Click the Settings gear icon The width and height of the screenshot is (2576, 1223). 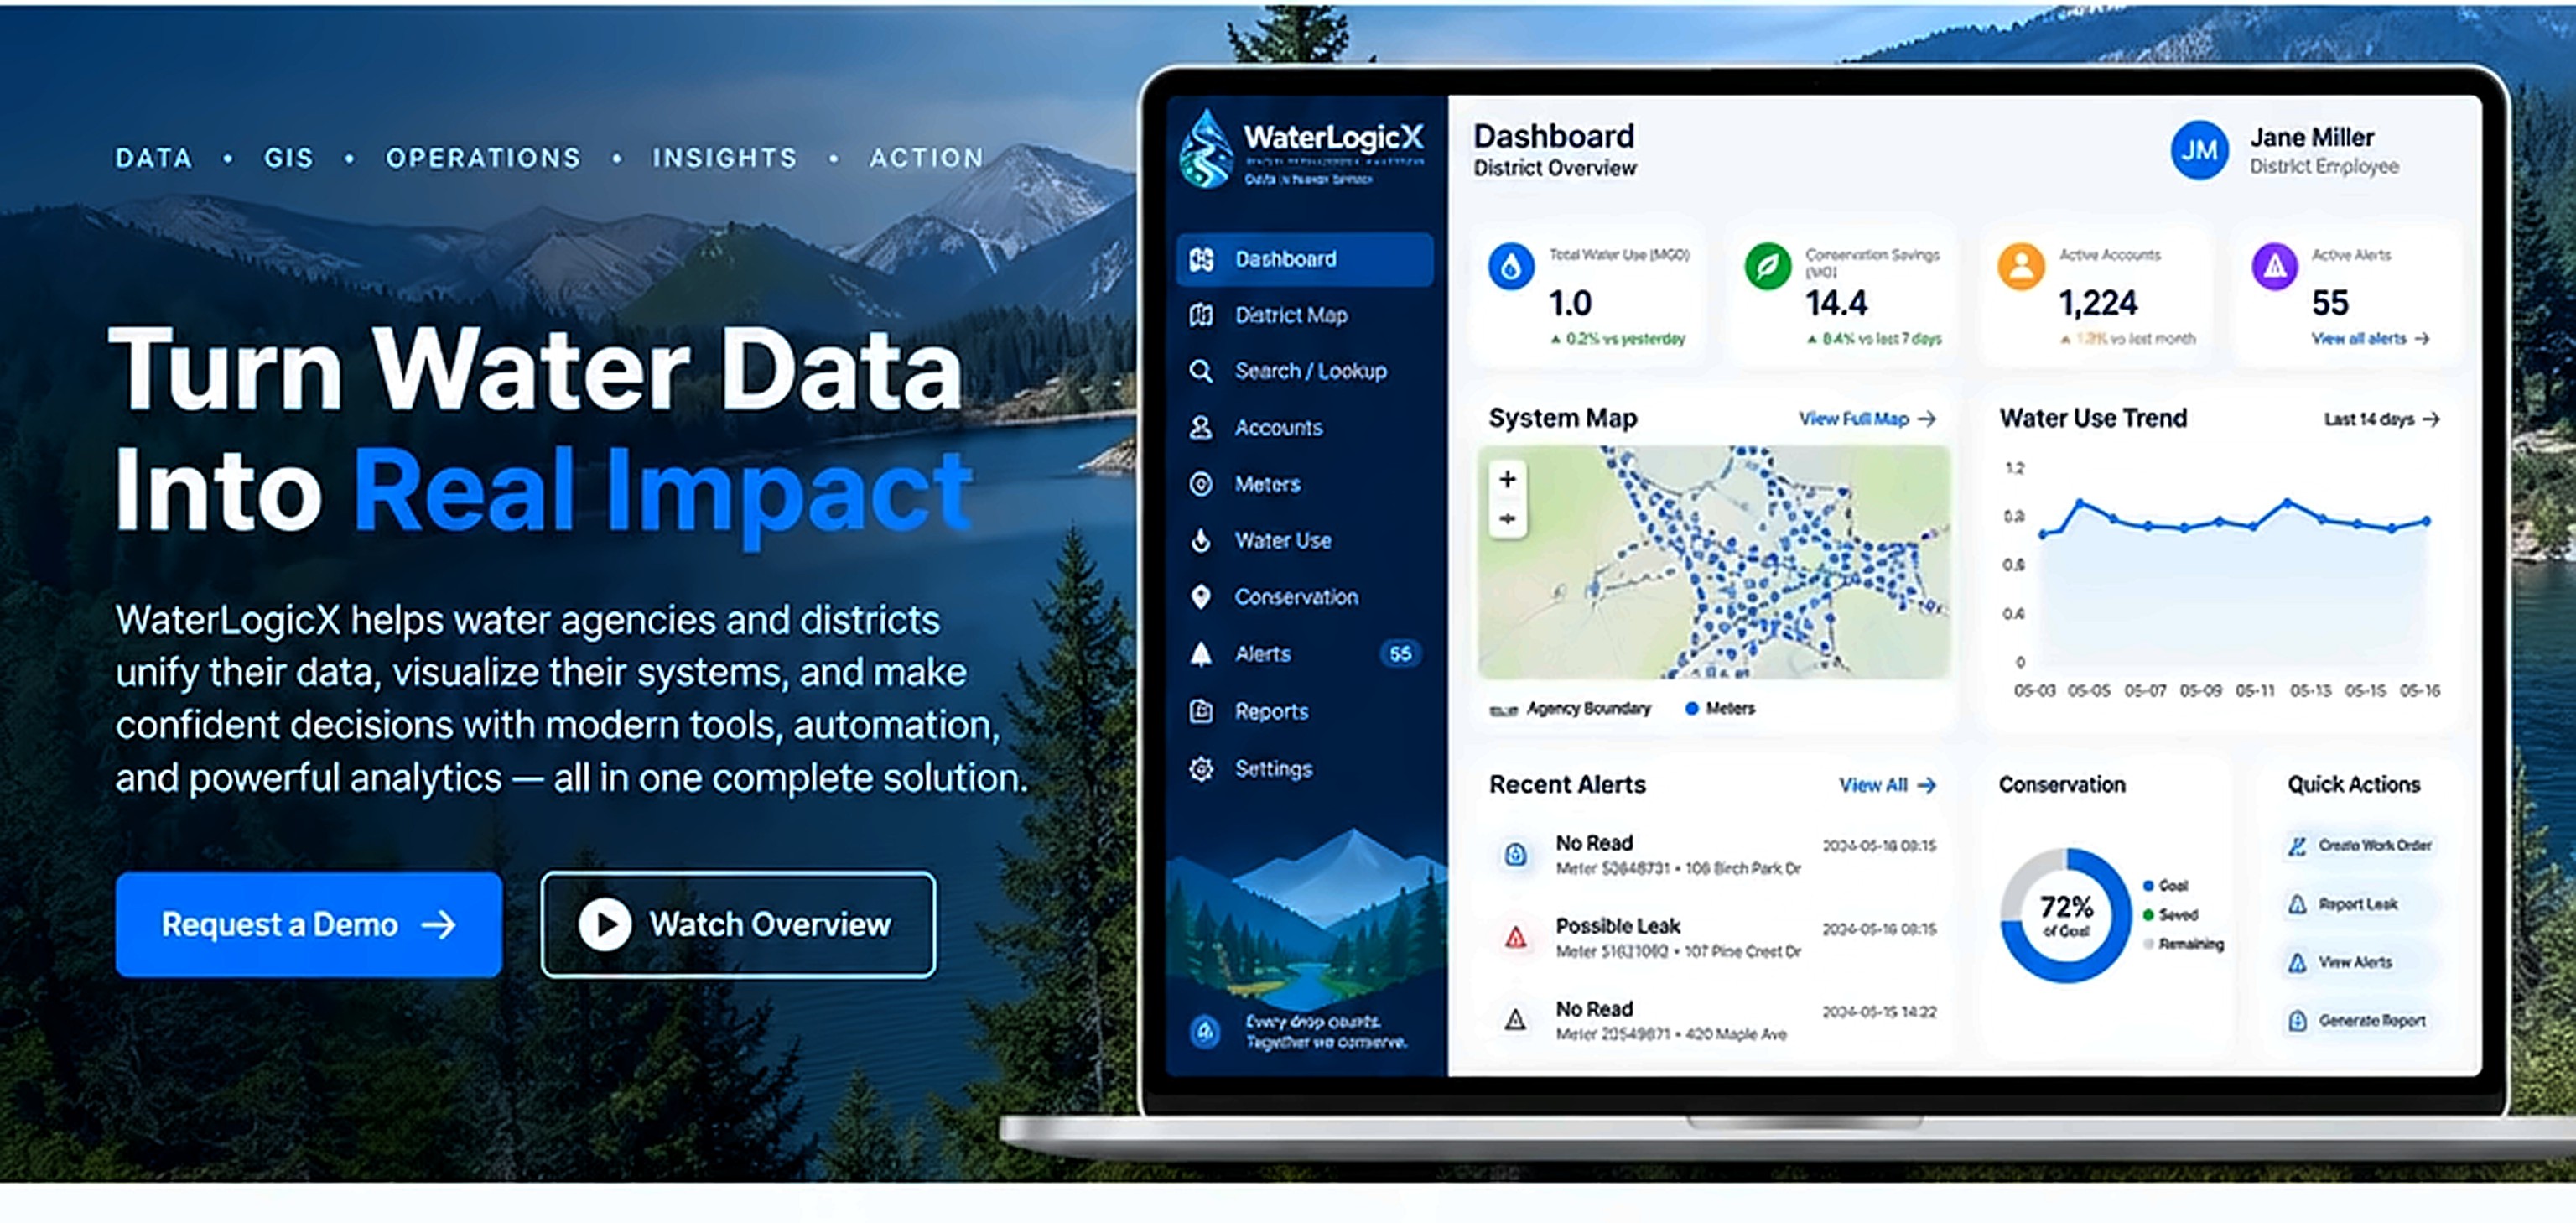pyautogui.click(x=1201, y=768)
